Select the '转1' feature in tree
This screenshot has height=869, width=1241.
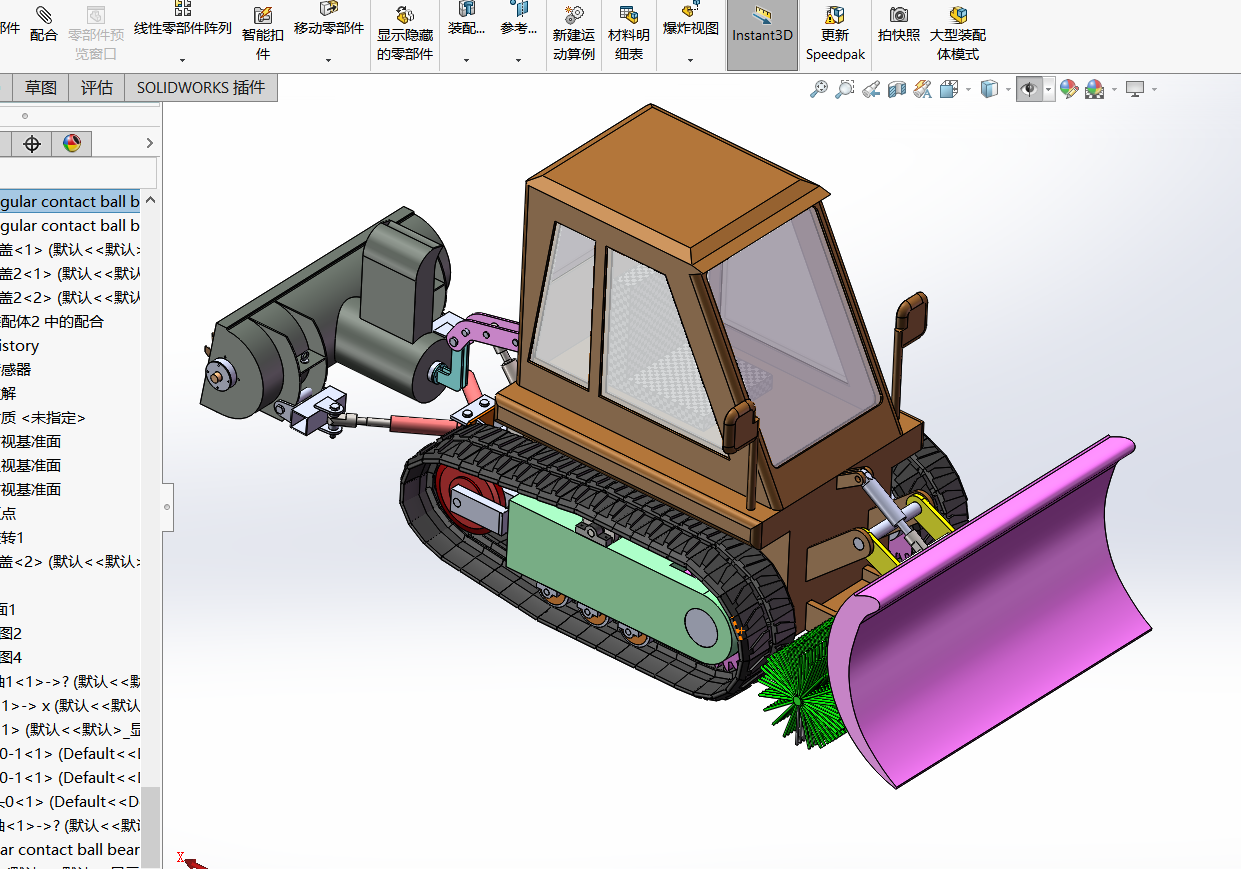pos(12,538)
